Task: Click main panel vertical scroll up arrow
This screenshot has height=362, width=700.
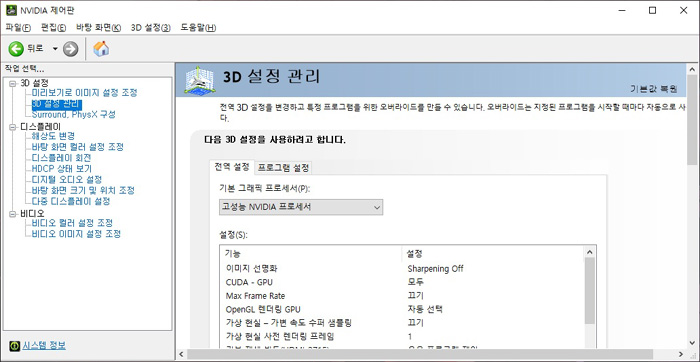Action: [692, 70]
